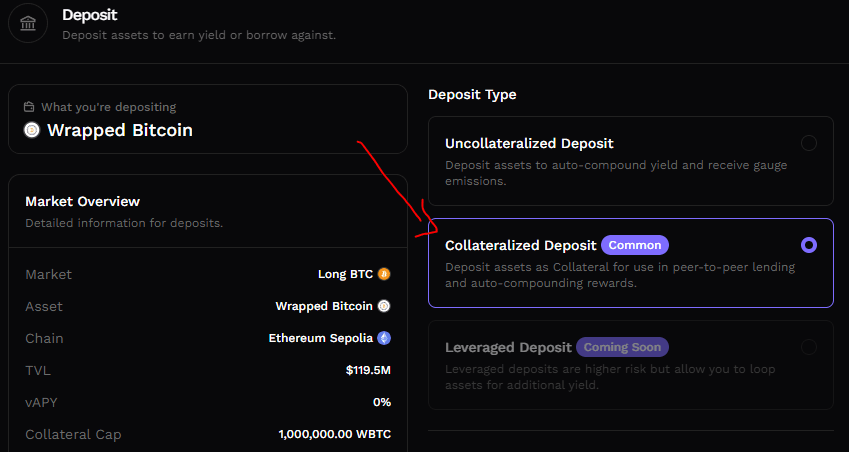The image size is (849, 452).
Task: Click the $119.5M TVL value
Action: click(368, 370)
